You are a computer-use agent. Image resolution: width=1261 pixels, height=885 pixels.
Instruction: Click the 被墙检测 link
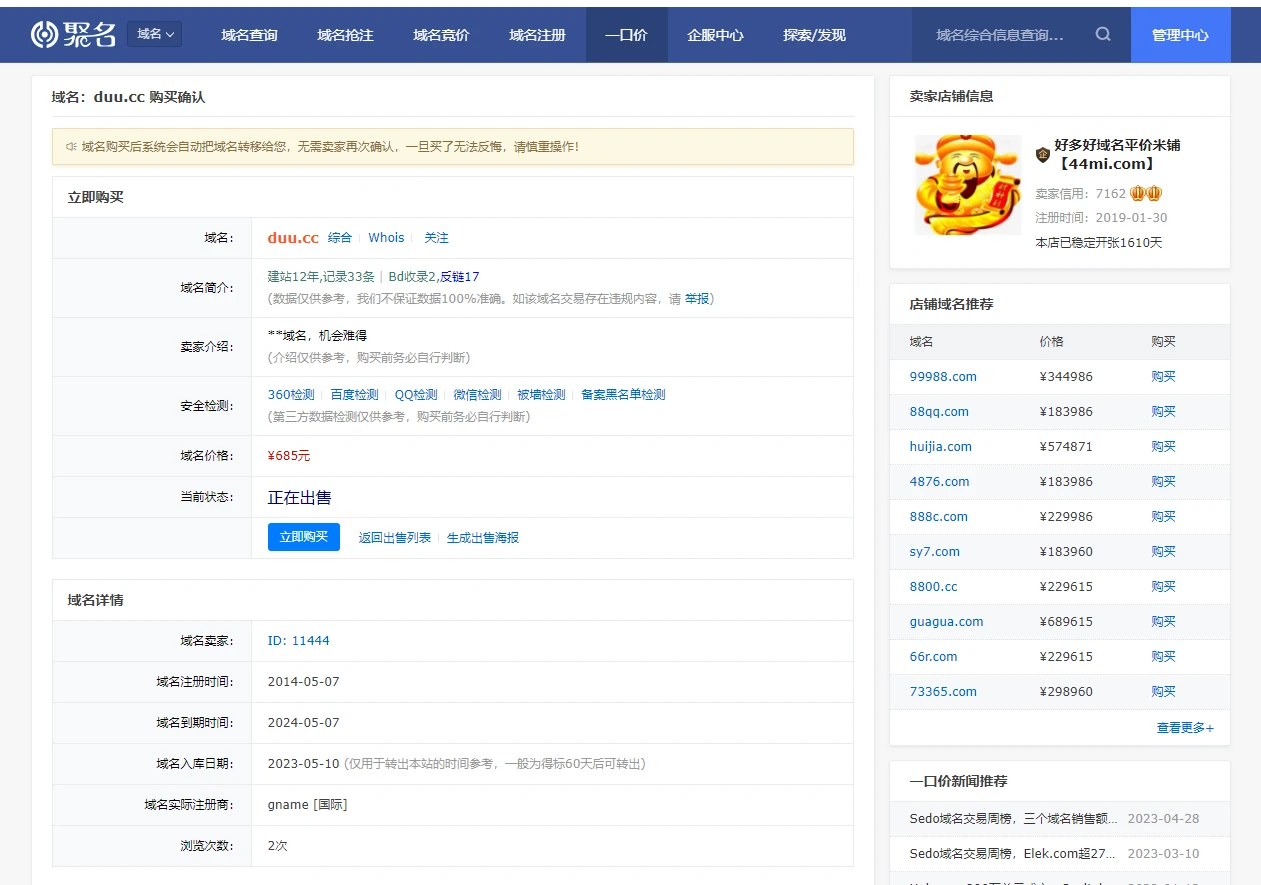pos(541,395)
